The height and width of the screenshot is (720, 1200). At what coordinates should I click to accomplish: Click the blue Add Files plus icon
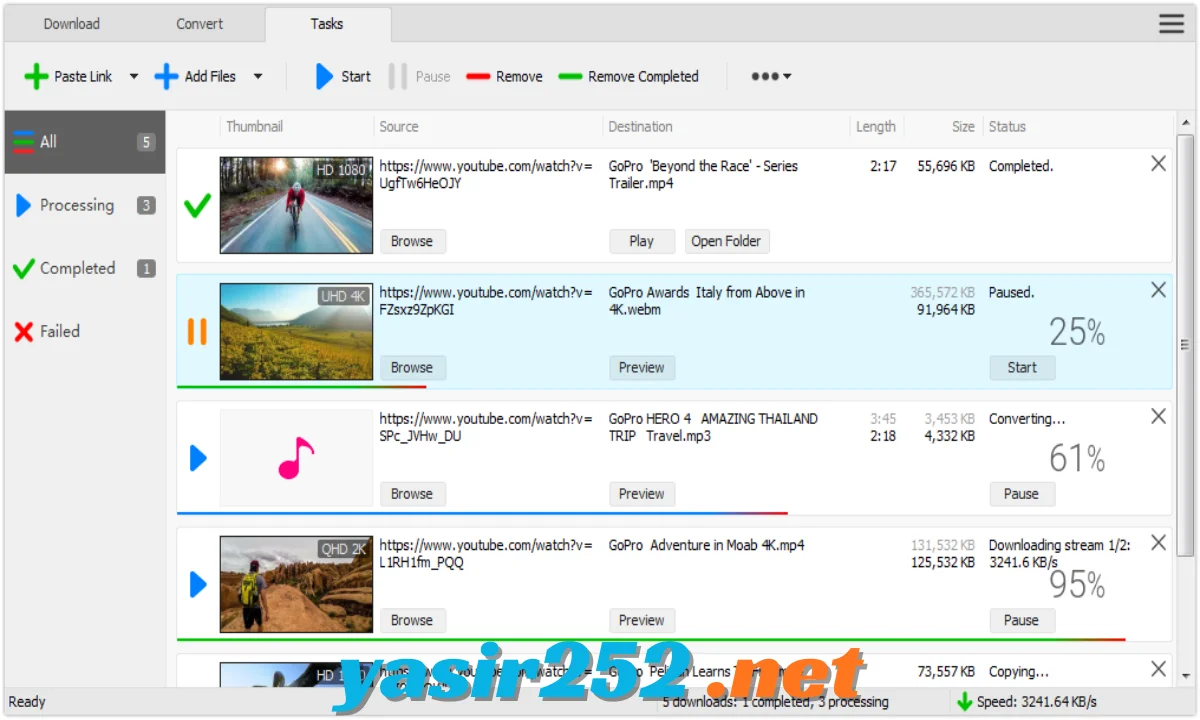pyautogui.click(x=166, y=76)
